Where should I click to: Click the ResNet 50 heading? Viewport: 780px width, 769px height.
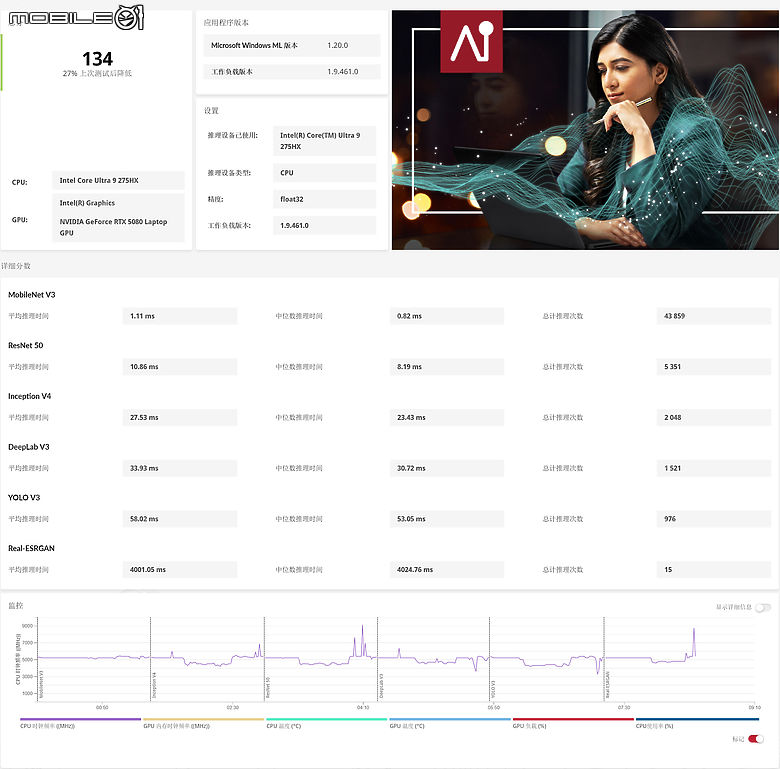(x=25, y=345)
